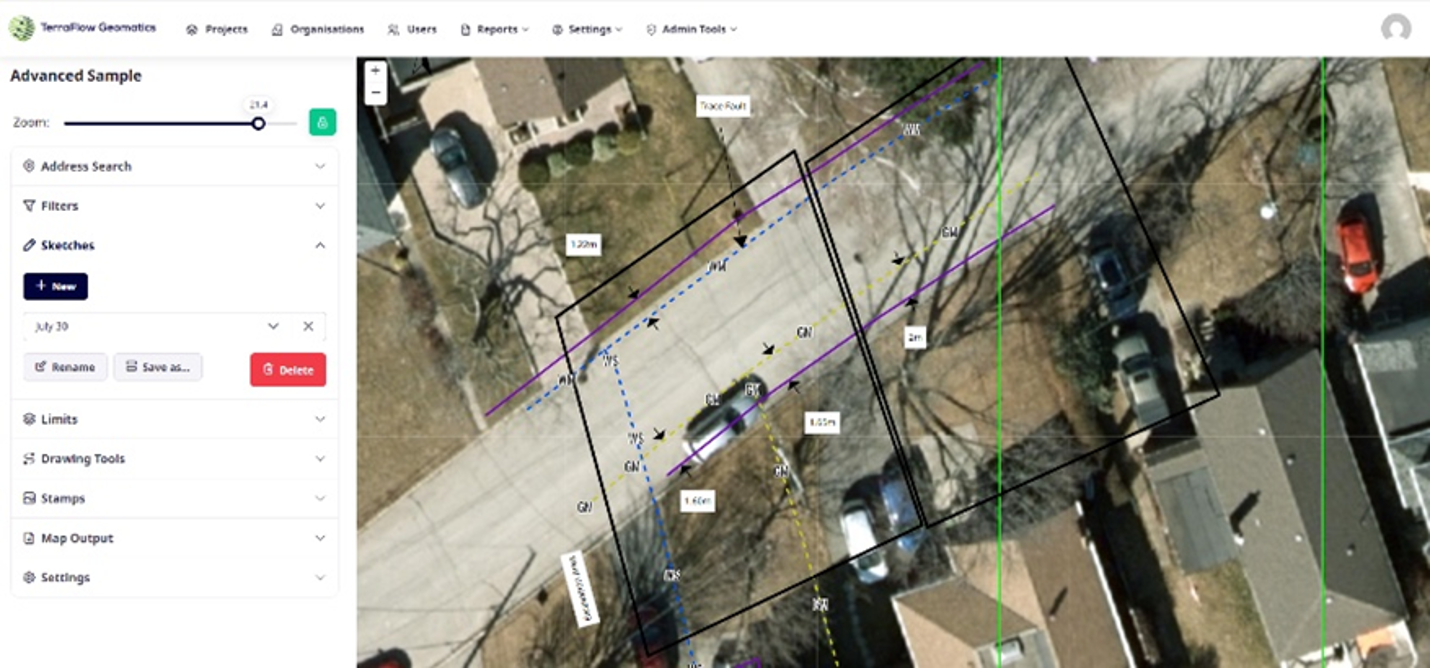This screenshot has width=1430, height=672.
Task: Go to Organisations in the navbar
Action: (318, 29)
